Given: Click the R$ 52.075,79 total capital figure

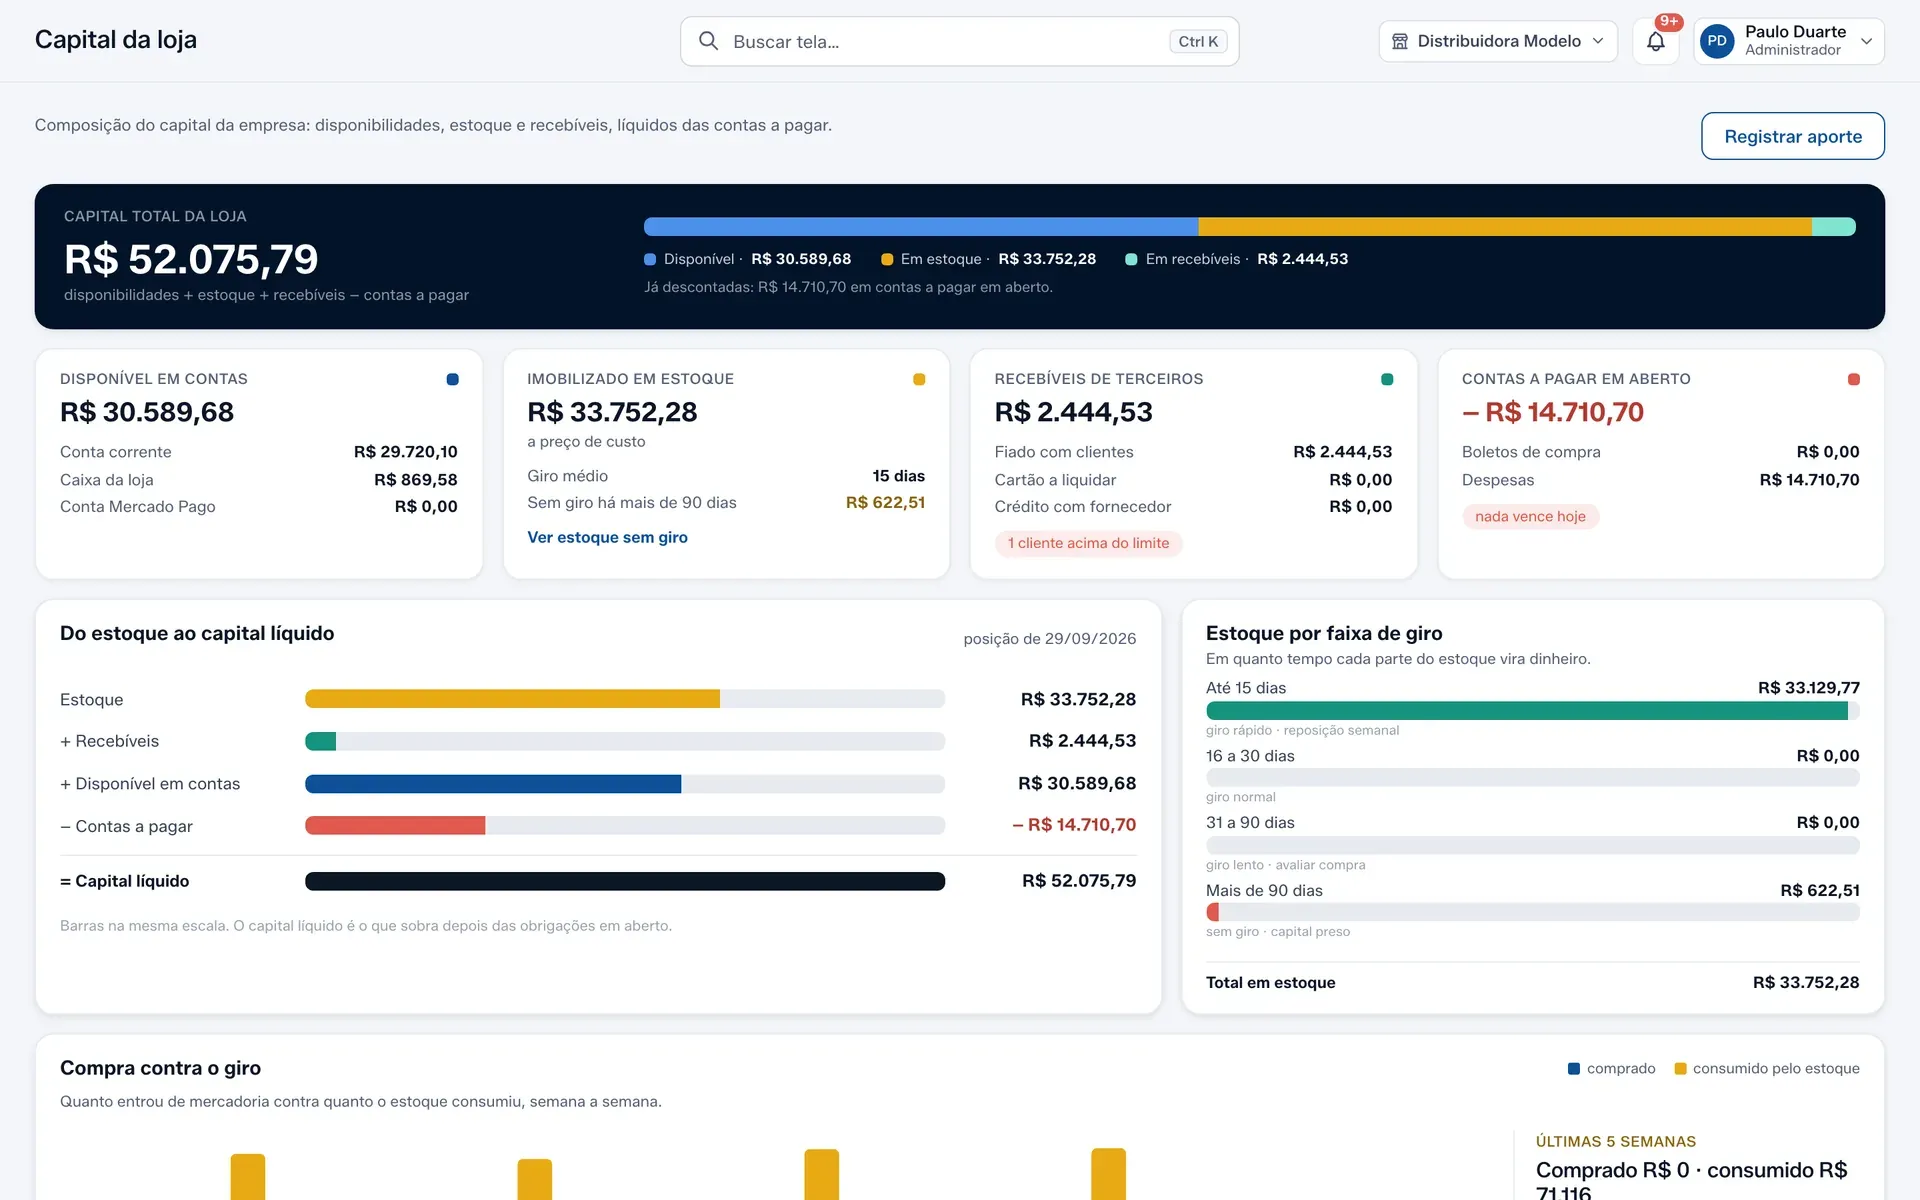Looking at the screenshot, I should click(x=191, y=260).
